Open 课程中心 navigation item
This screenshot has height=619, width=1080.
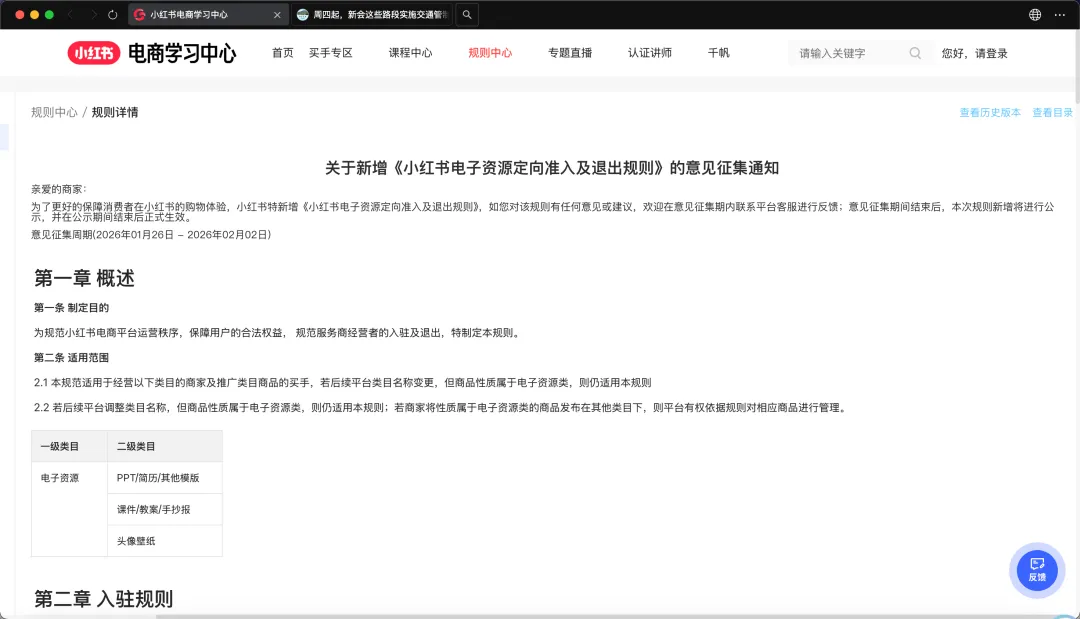pyautogui.click(x=411, y=53)
